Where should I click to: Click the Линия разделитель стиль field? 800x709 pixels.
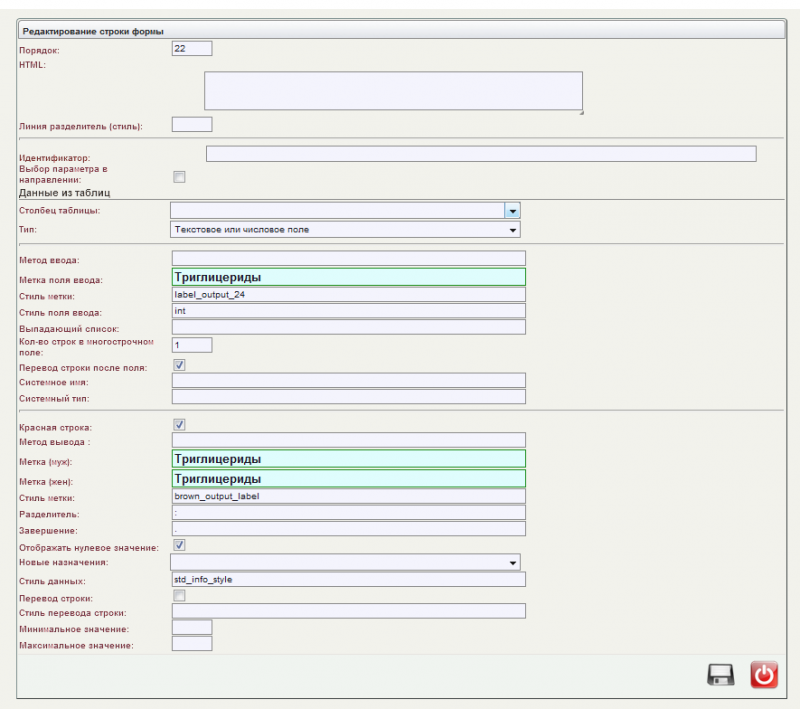190,123
